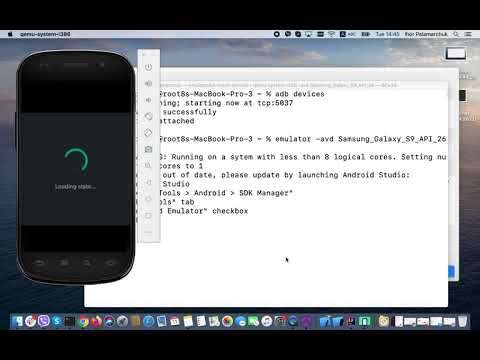Viewport: 480px width, 360px height.
Task: Open Notification Center from the menu bar
Action: 468,34
